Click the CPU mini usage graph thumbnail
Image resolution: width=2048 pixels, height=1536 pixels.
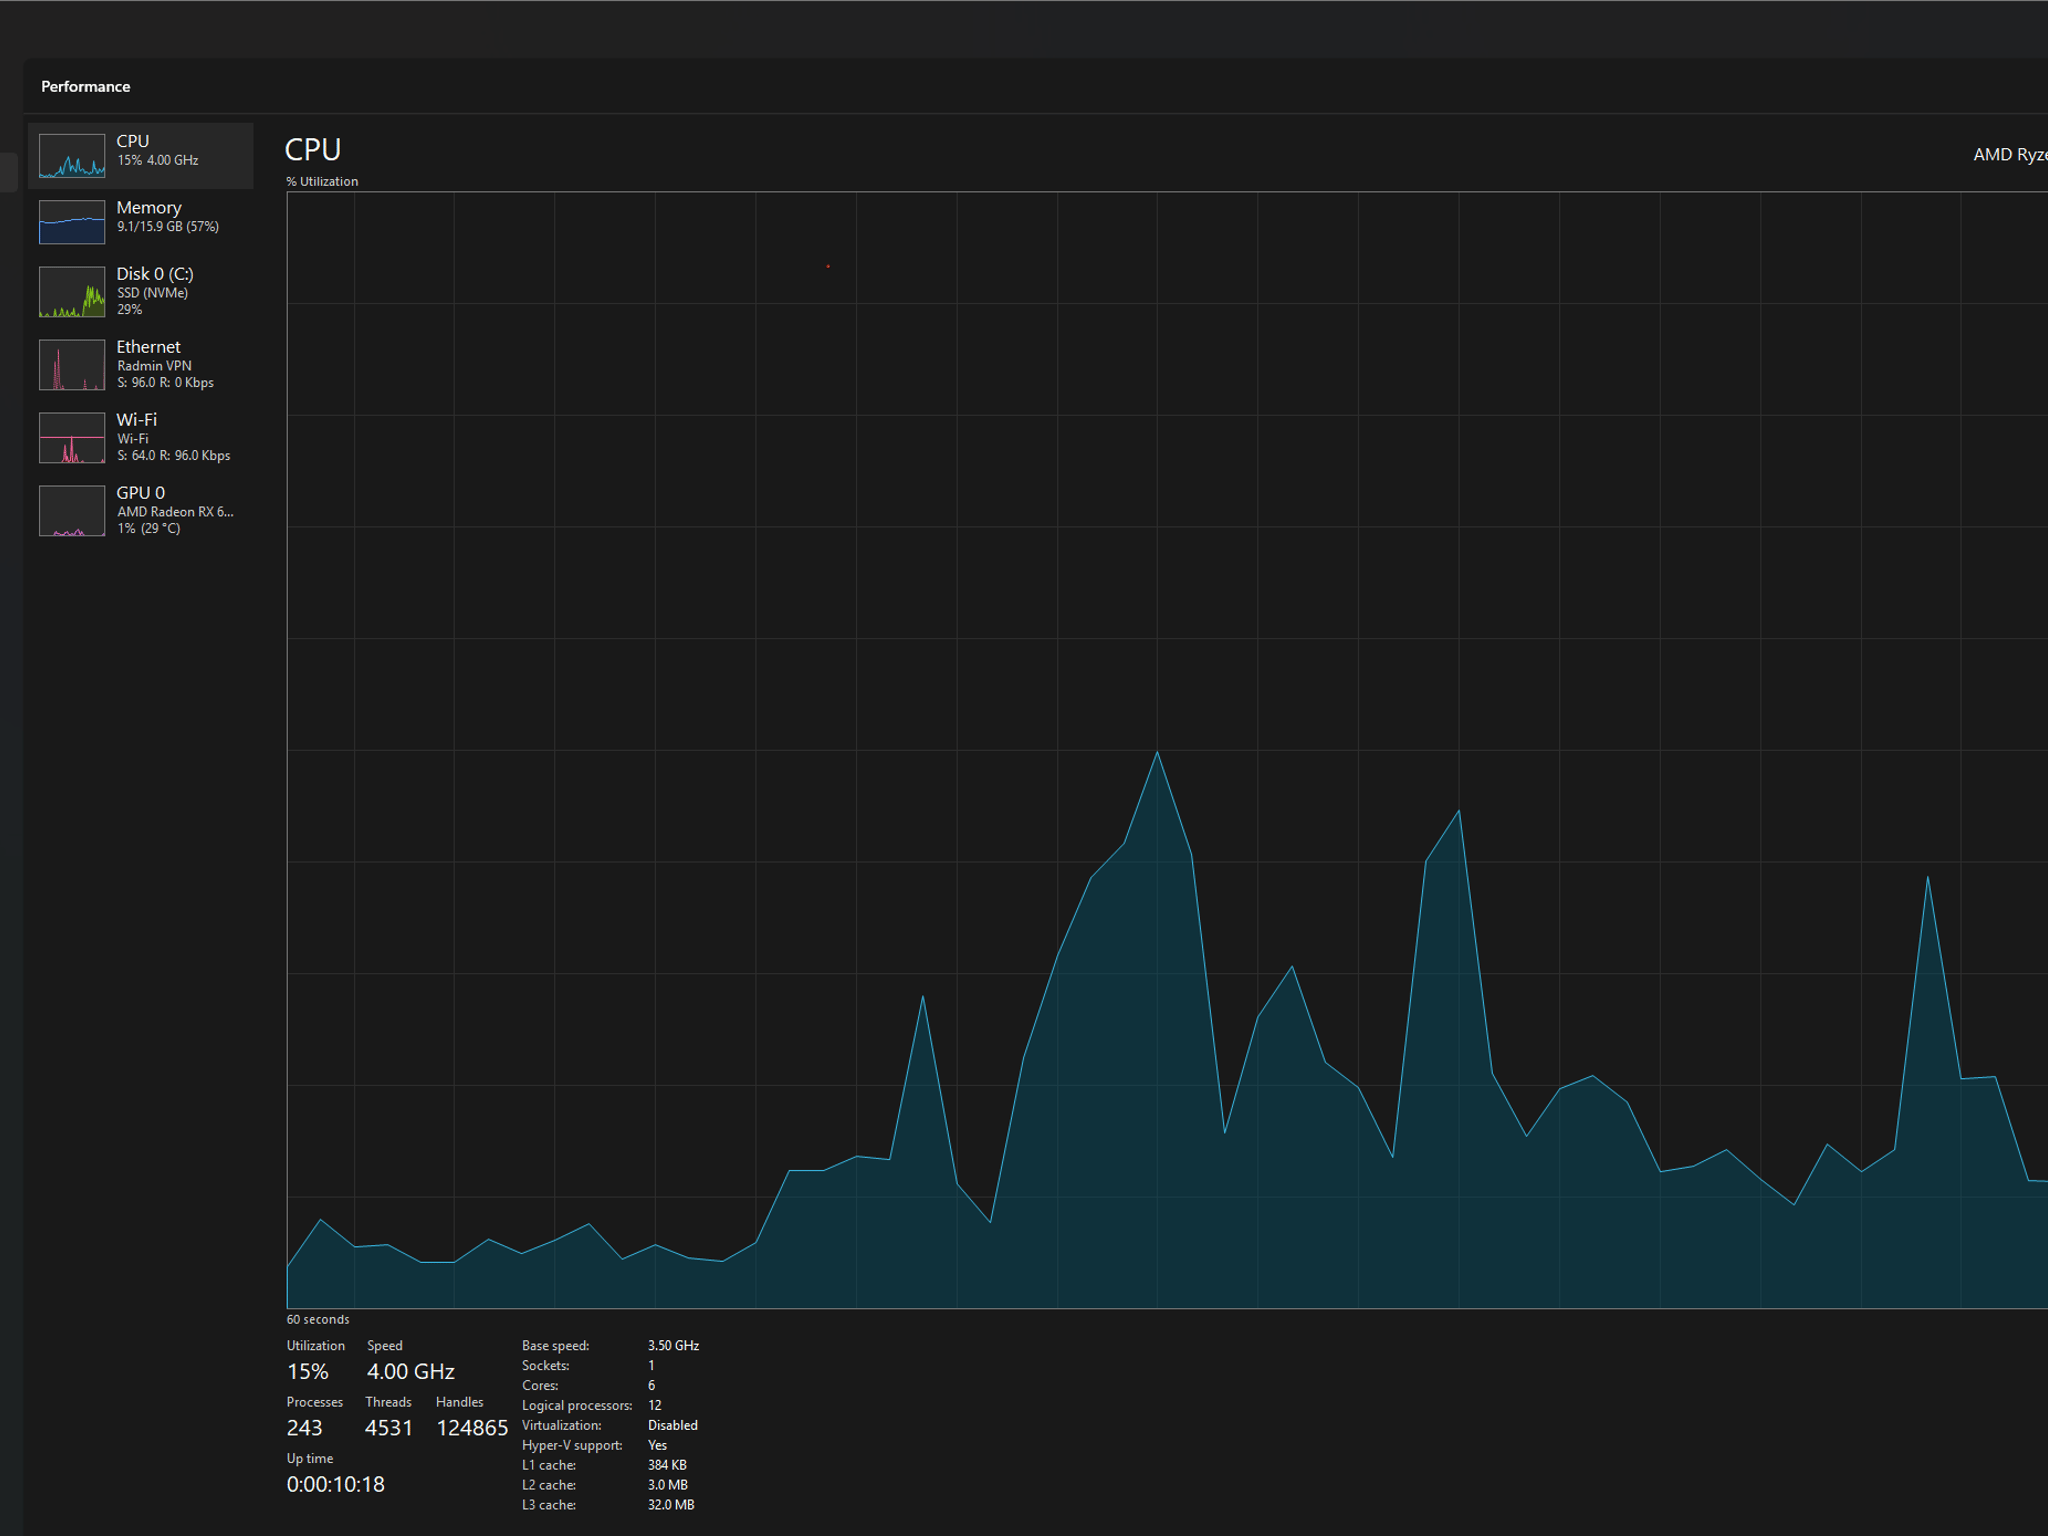(72, 156)
